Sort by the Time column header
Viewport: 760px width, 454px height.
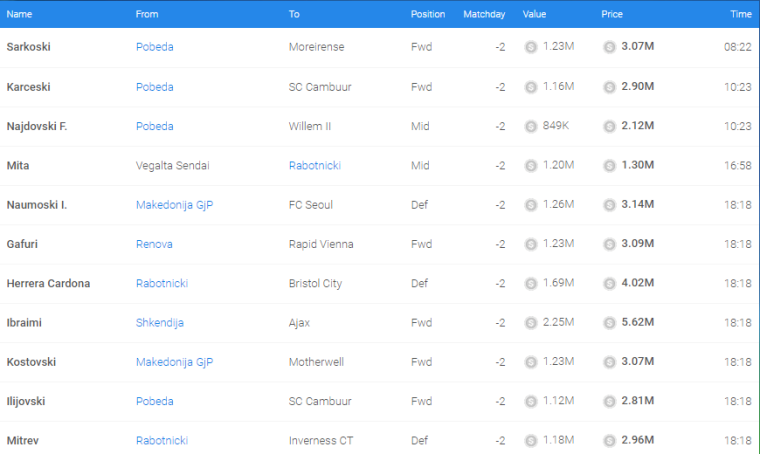741,14
